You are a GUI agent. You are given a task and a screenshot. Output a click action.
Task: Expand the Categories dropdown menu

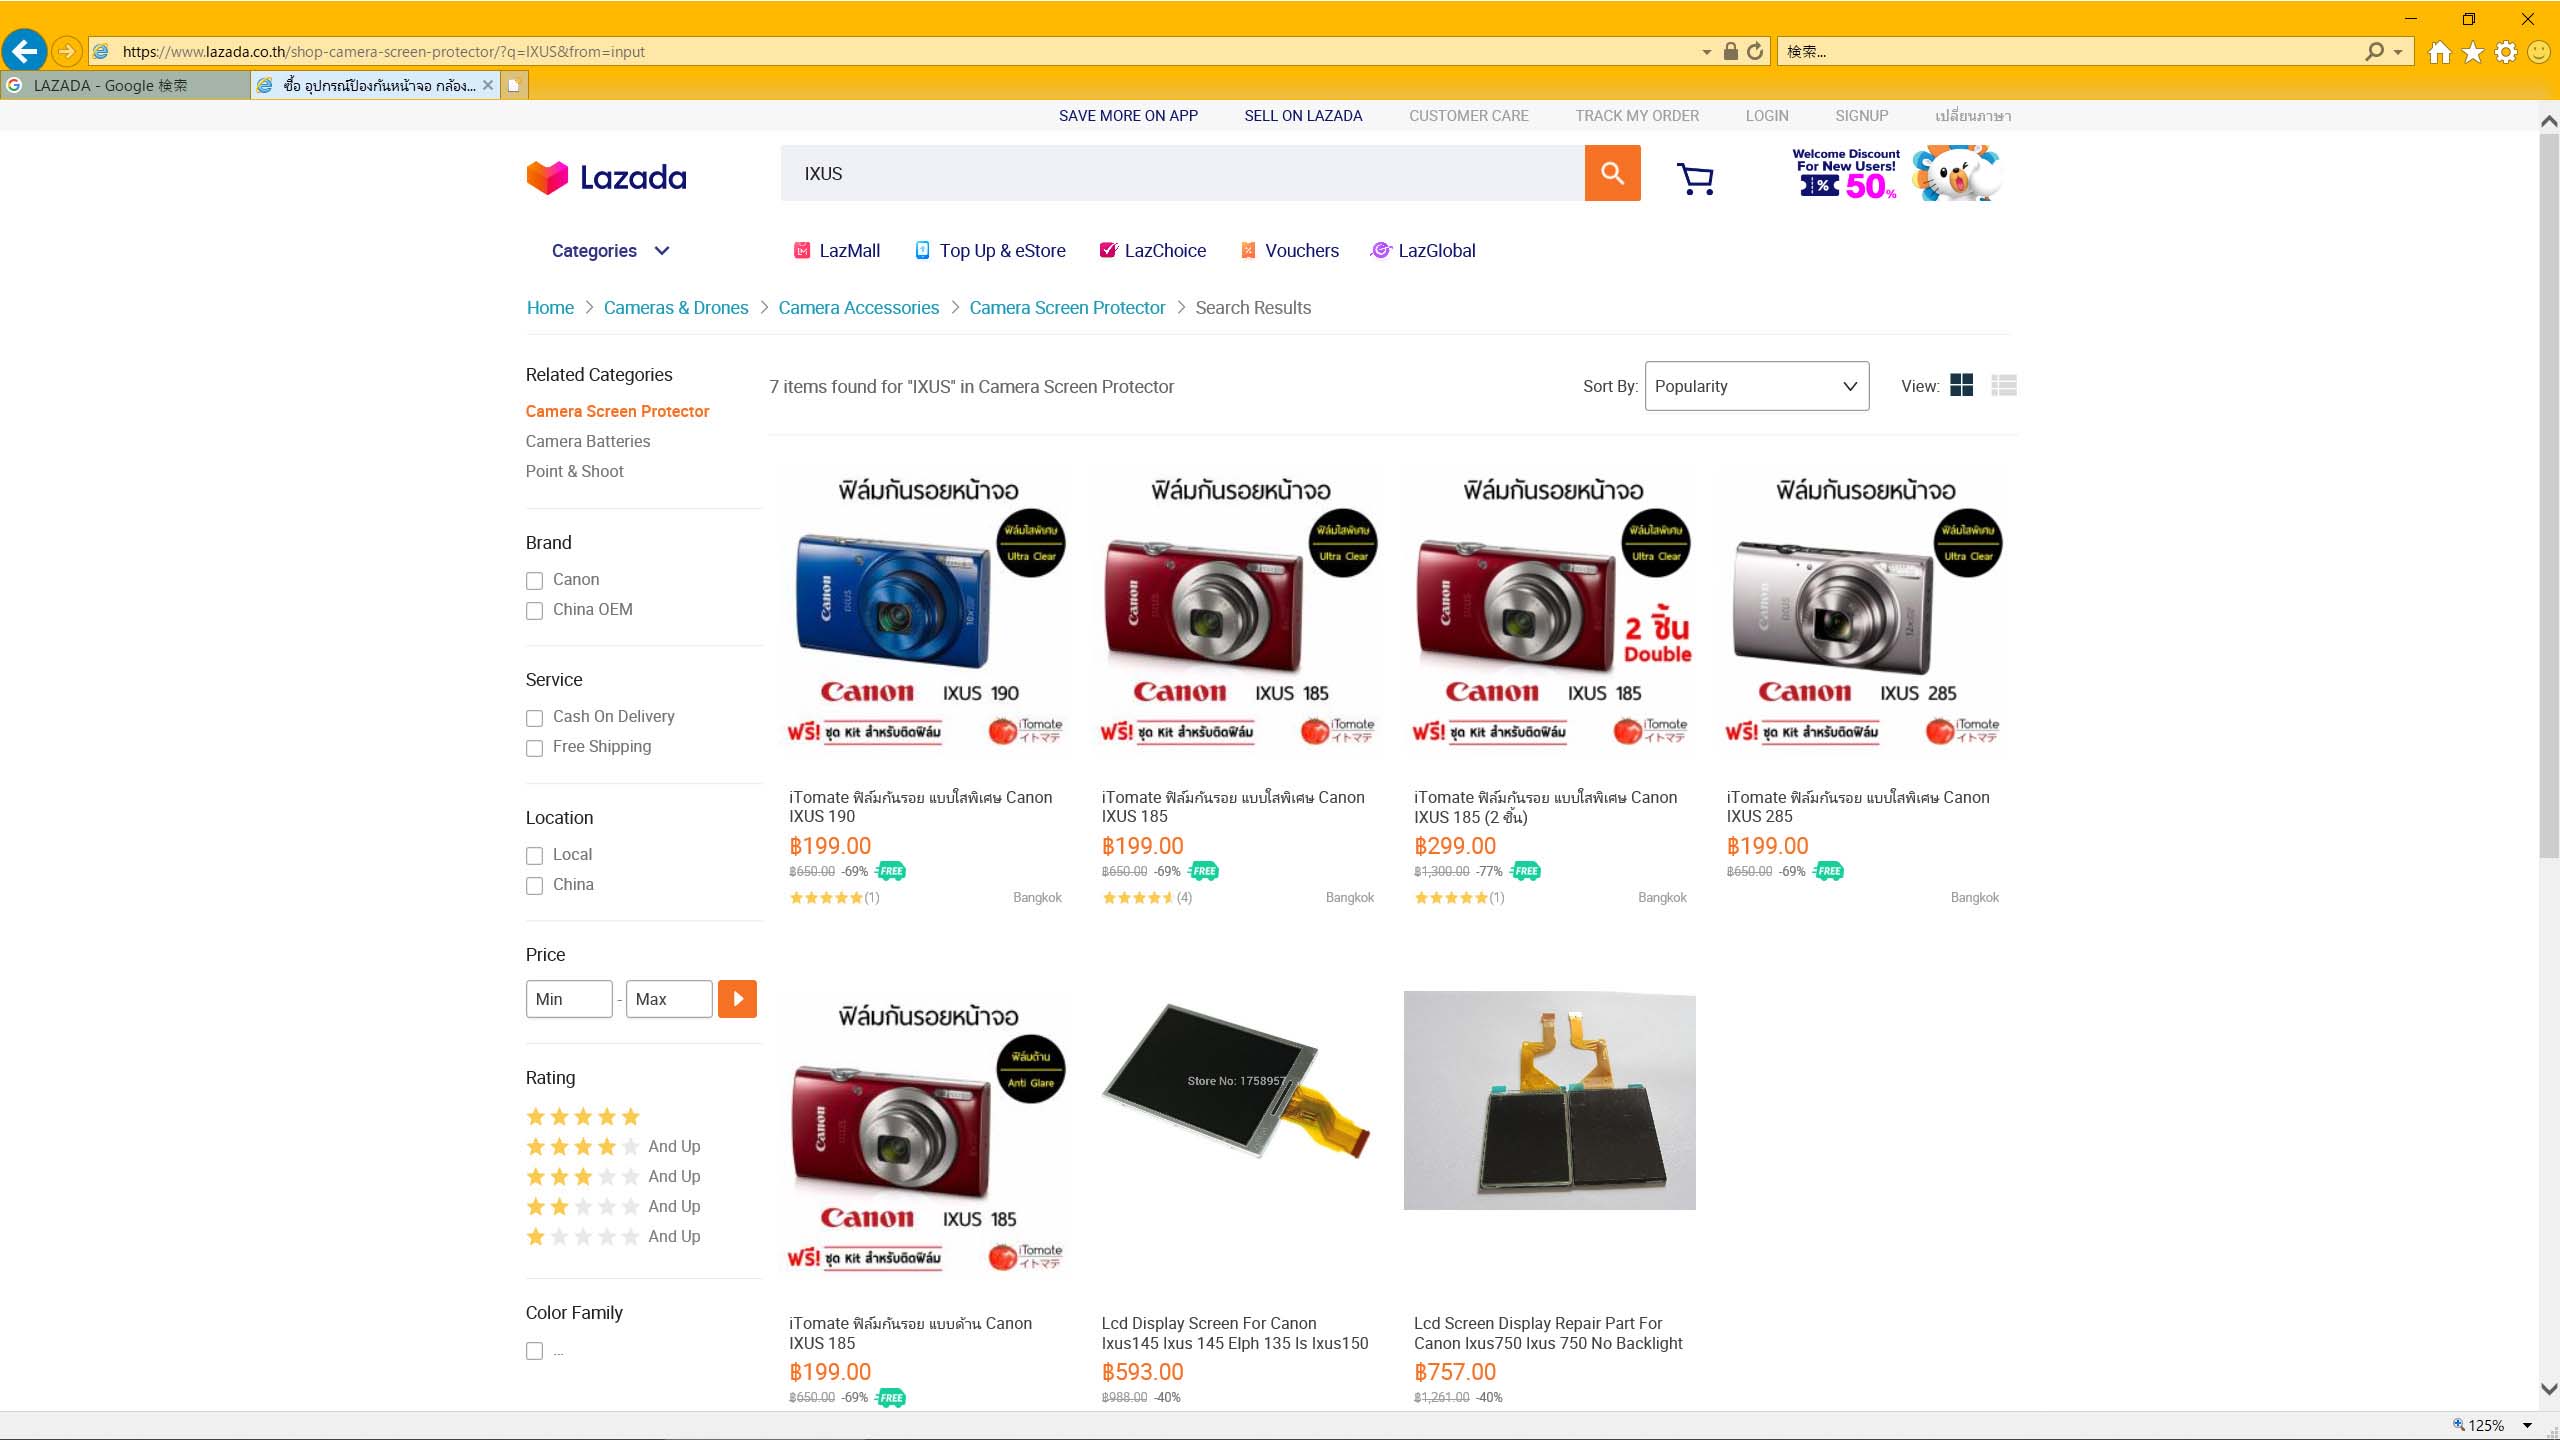click(610, 251)
